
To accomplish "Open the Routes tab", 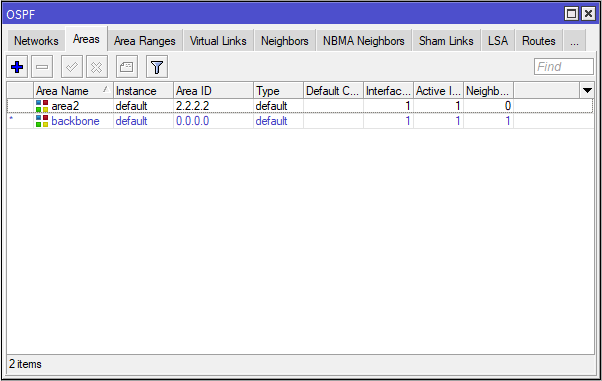I will tap(539, 41).
